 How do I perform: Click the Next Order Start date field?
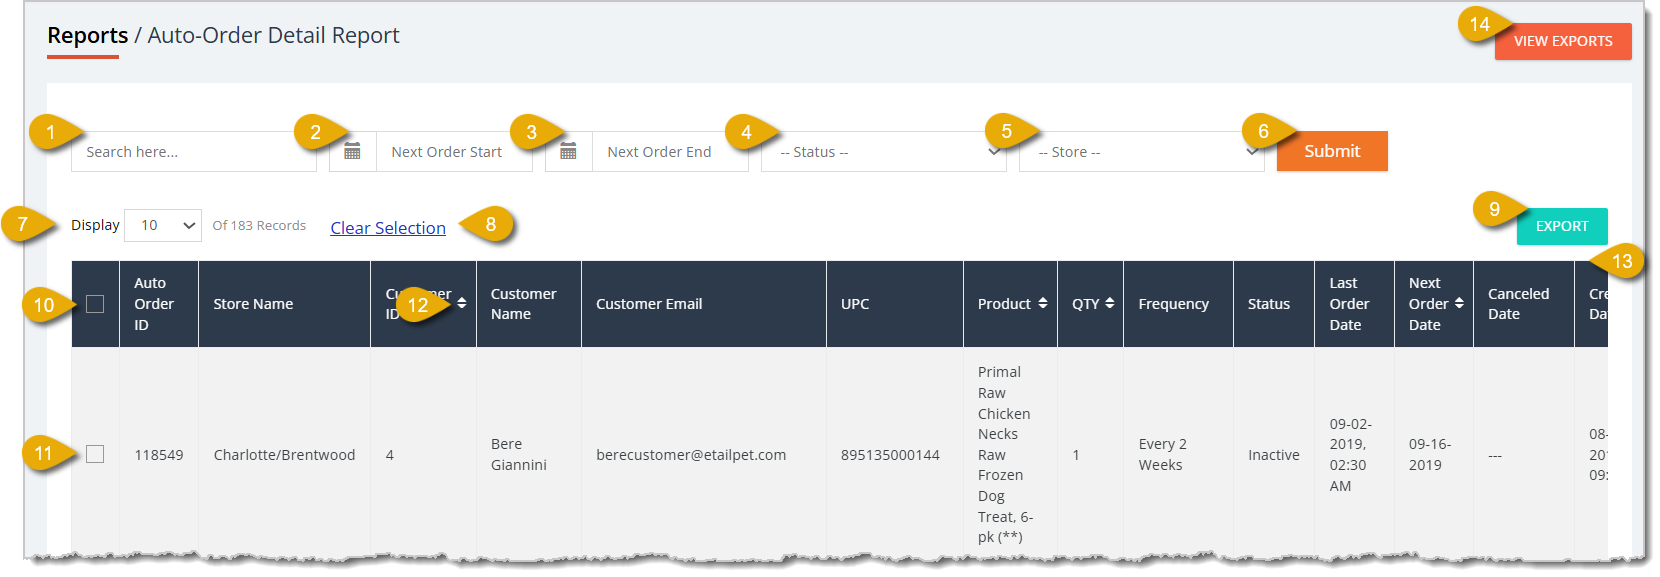[455, 152]
